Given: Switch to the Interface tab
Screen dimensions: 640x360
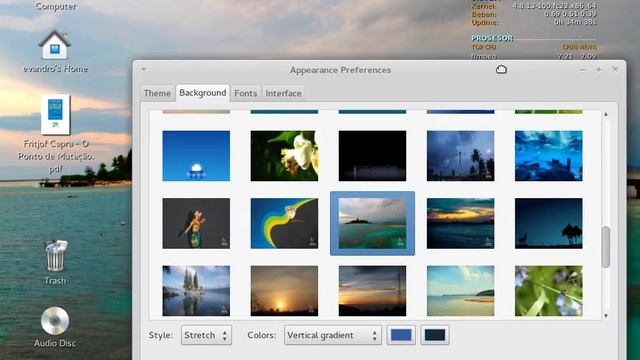Looking at the screenshot, I should [x=283, y=93].
